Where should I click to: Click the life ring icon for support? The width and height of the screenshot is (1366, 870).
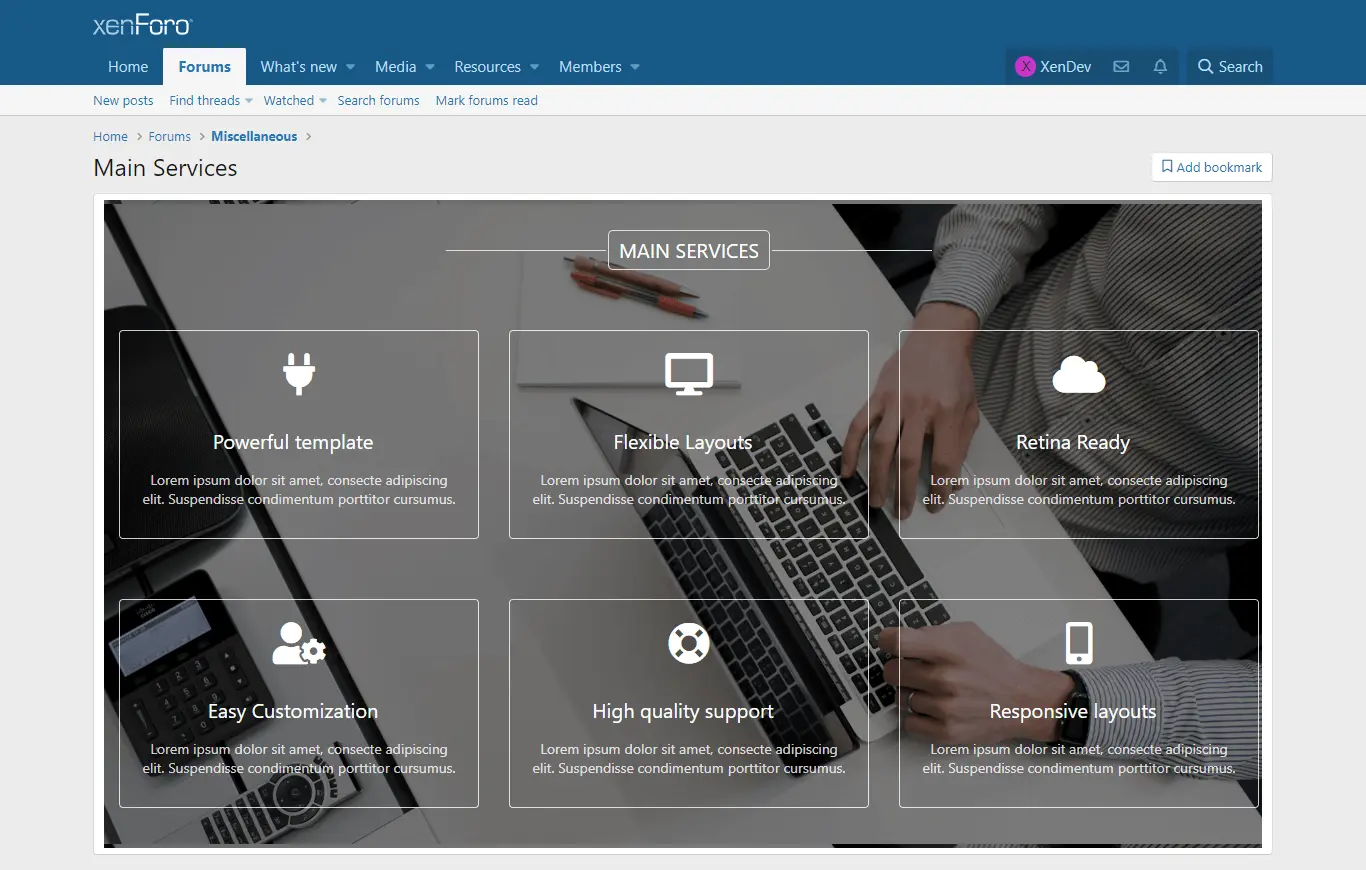click(689, 643)
